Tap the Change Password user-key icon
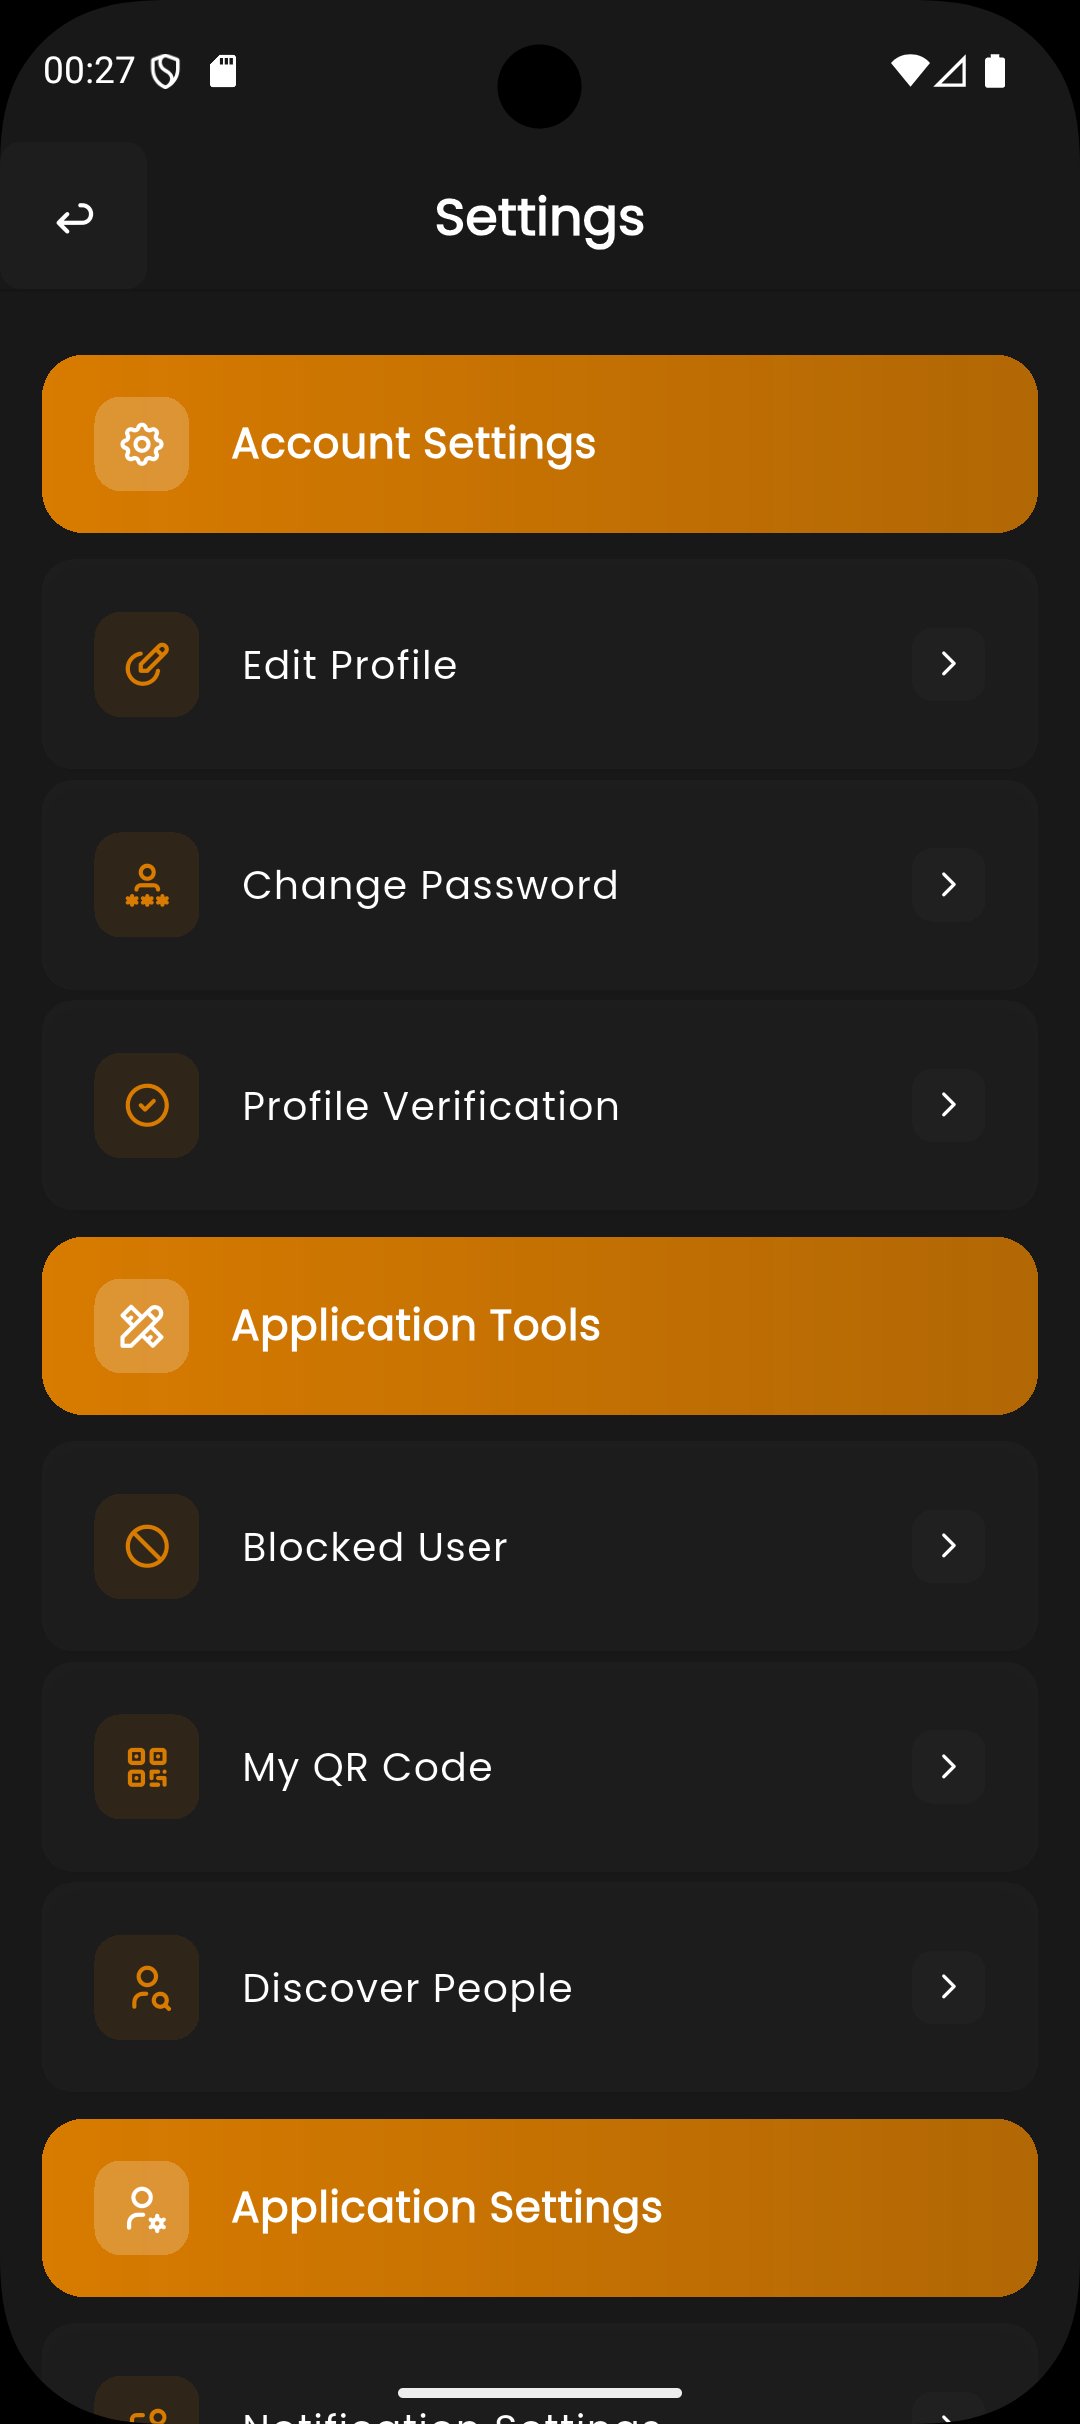This screenshot has width=1080, height=2424. pos(147,885)
